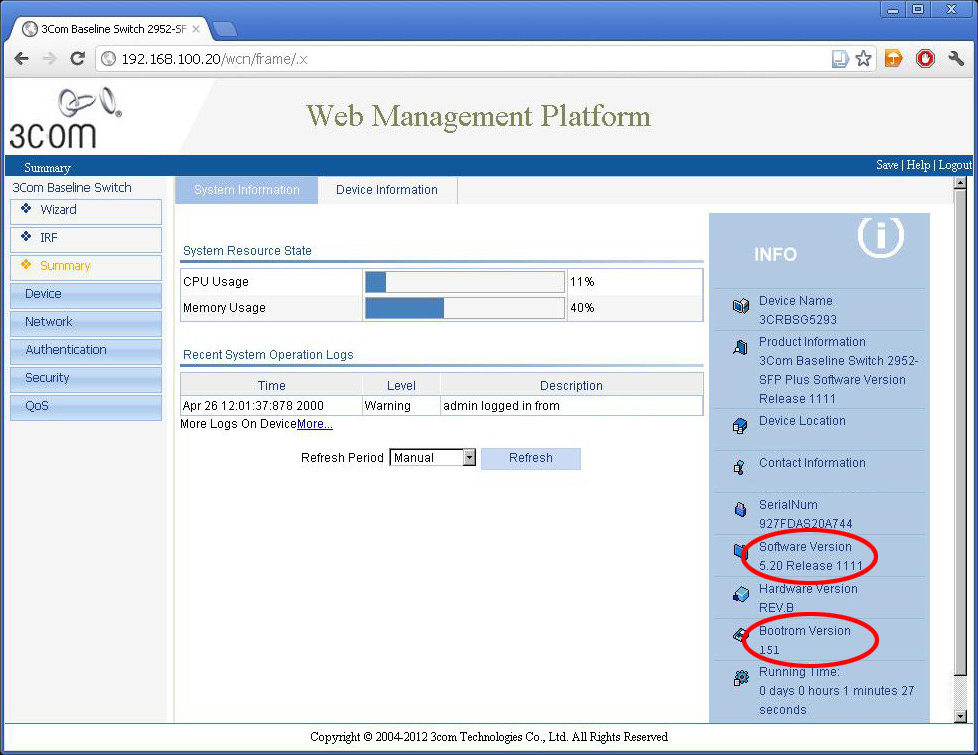Image resolution: width=978 pixels, height=755 pixels.
Task: Open the Refresh Period dropdown
Action: point(432,457)
